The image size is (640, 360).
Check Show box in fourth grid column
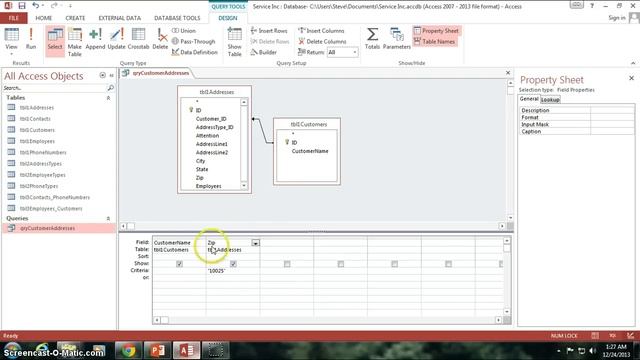click(341, 264)
